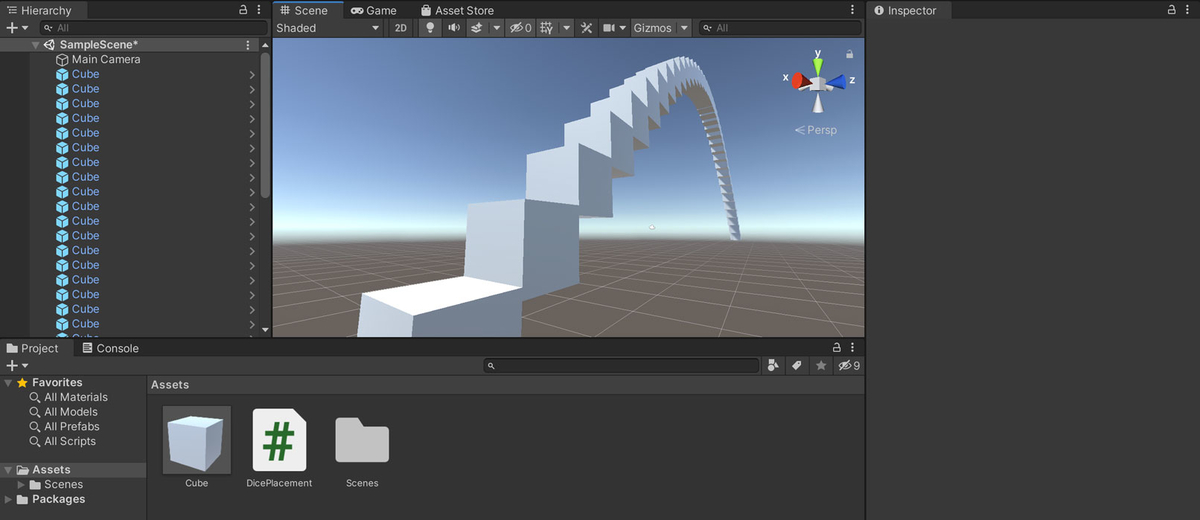Click the Gizmos toggle button
1200x520 pixels.
[x=653, y=28]
